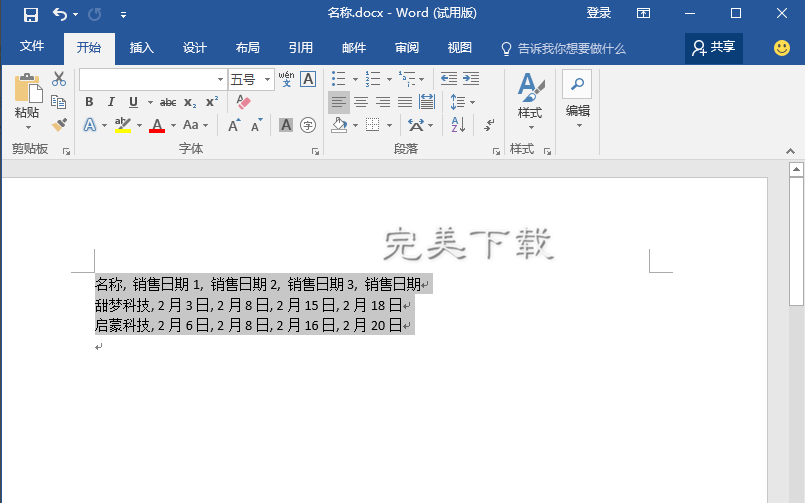This screenshot has width=805, height=503.
Task: Decrease paragraph indent
Action: click(x=449, y=79)
